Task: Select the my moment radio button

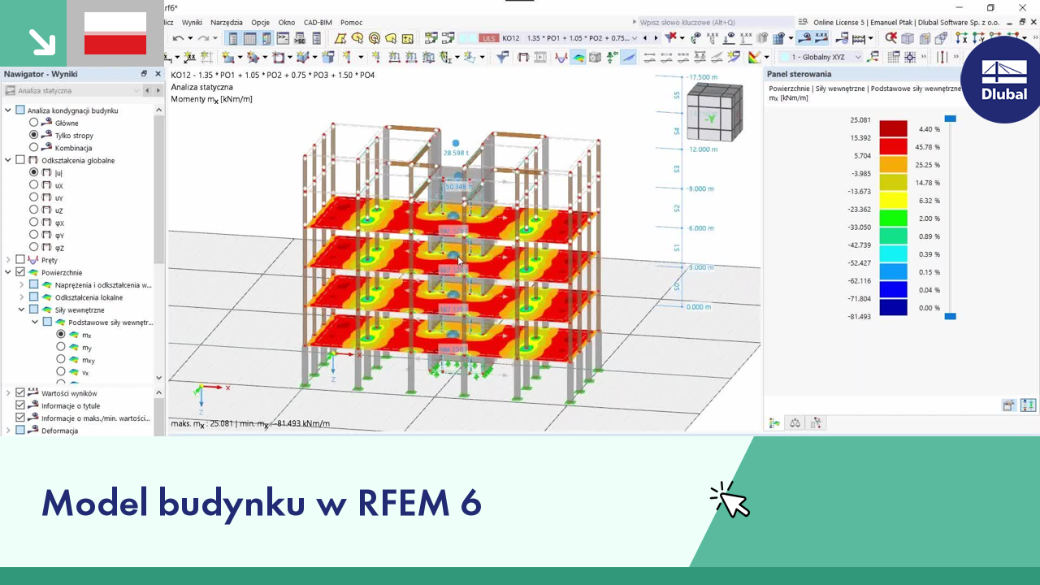Action: point(60,347)
